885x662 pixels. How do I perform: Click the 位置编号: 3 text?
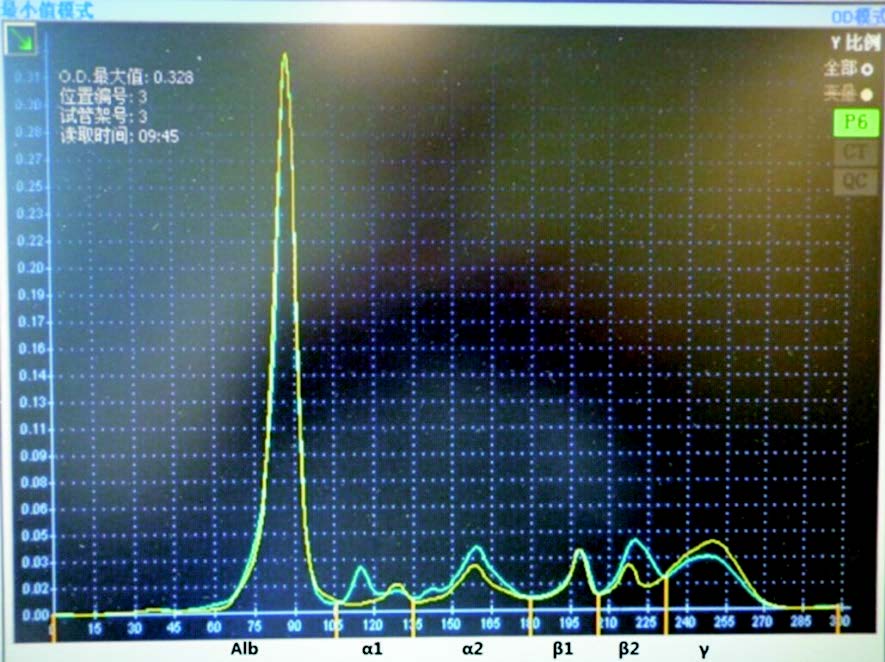tap(103, 97)
